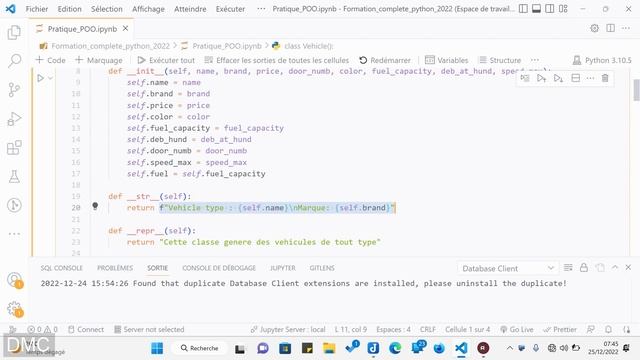Show more menu bar items ellipsis
This screenshot has height=360, width=640.
[x=261, y=9]
